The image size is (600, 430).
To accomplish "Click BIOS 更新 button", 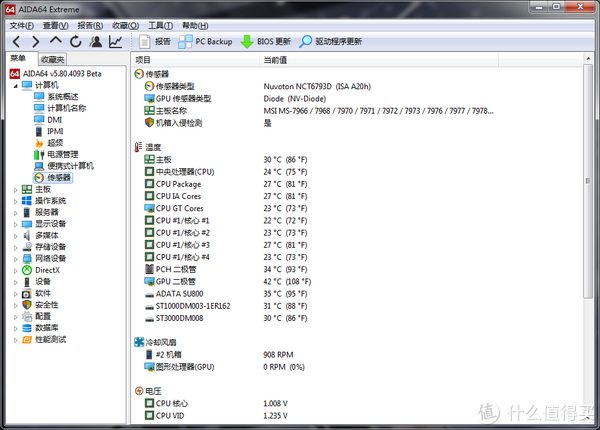I will pyautogui.click(x=266, y=41).
